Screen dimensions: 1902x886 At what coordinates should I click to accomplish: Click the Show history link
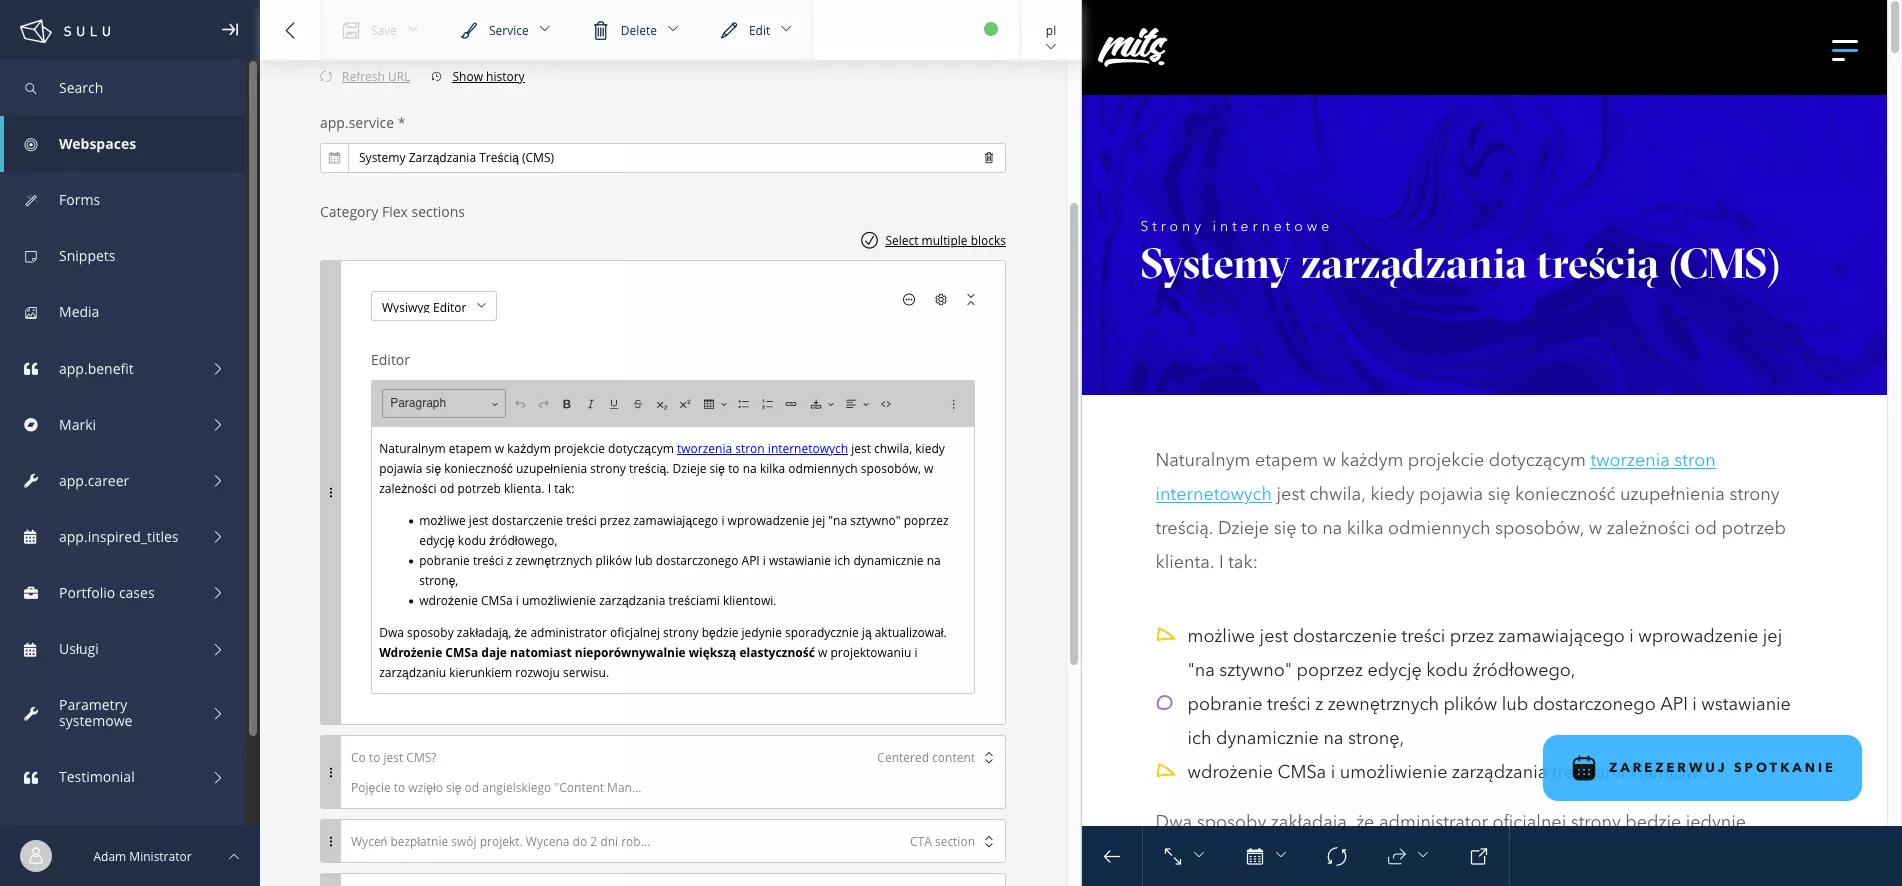tap(488, 77)
